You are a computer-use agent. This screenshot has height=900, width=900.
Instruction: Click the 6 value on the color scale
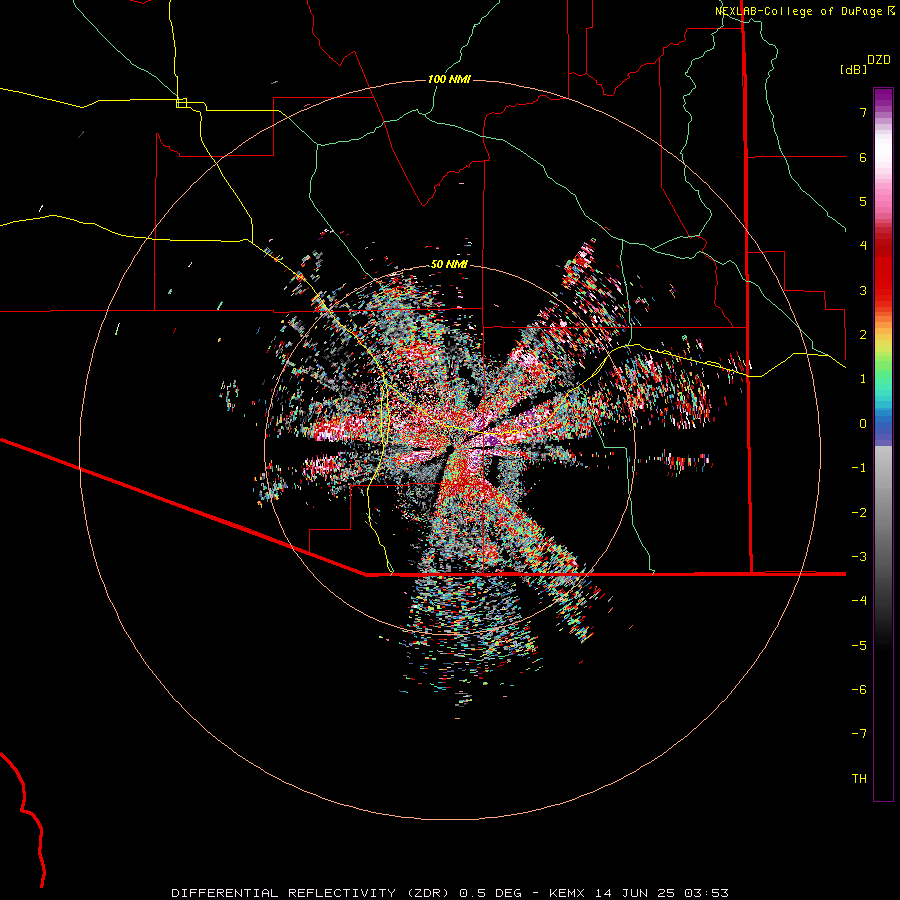click(x=863, y=157)
